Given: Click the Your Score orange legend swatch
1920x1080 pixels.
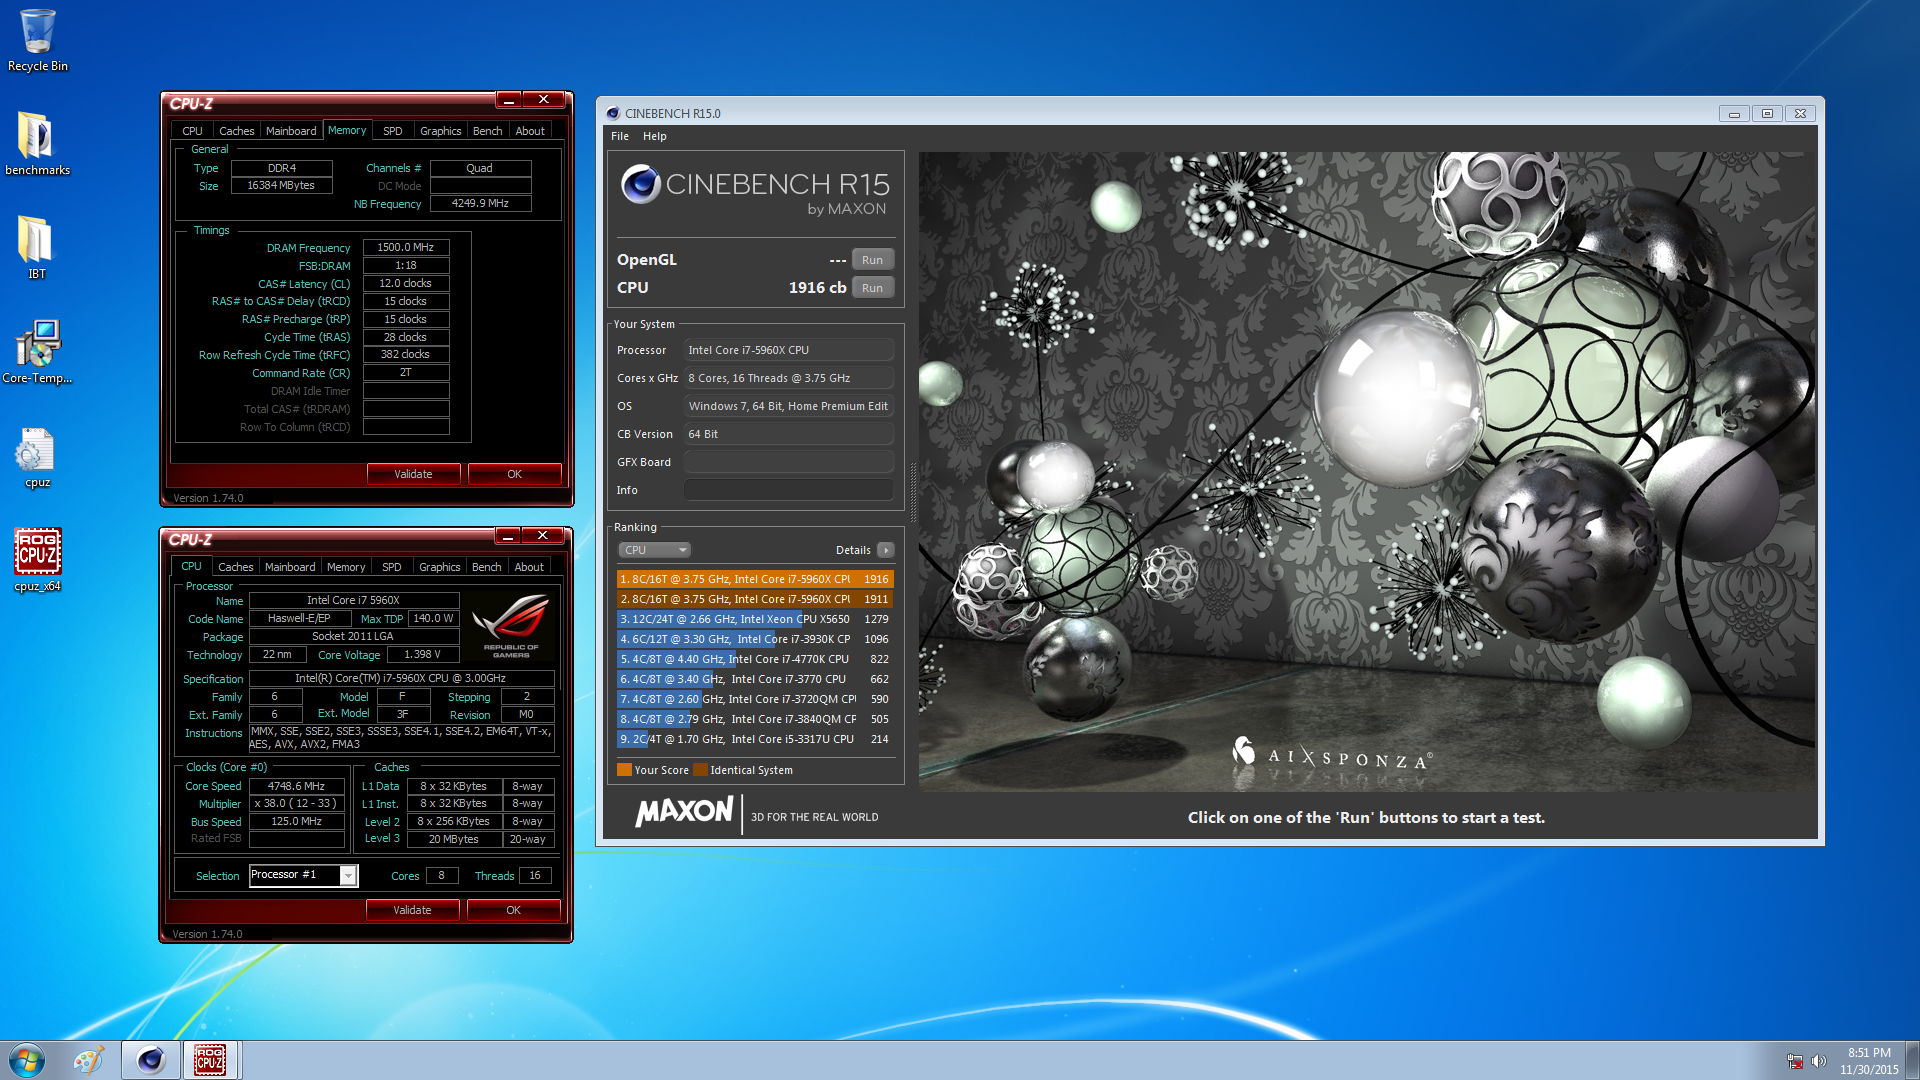Looking at the screenshot, I should click(624, 770).
